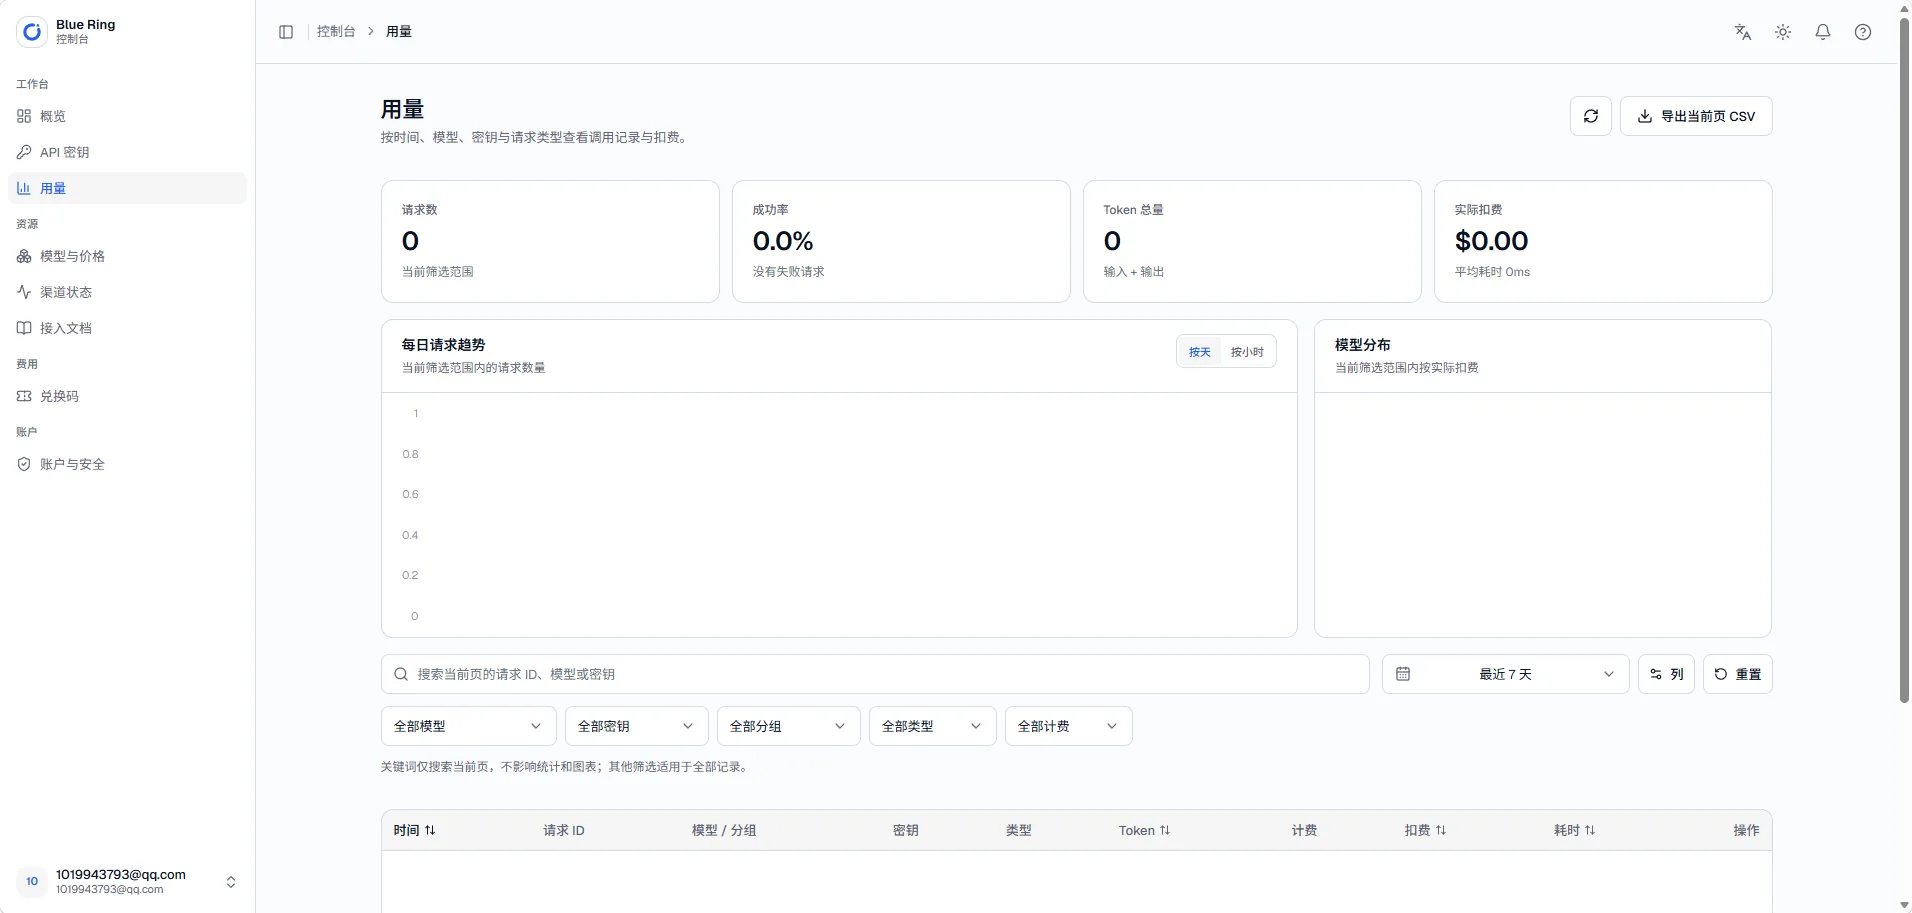
Task: Open the help question-mark icon
Action: pos(1863,32)
